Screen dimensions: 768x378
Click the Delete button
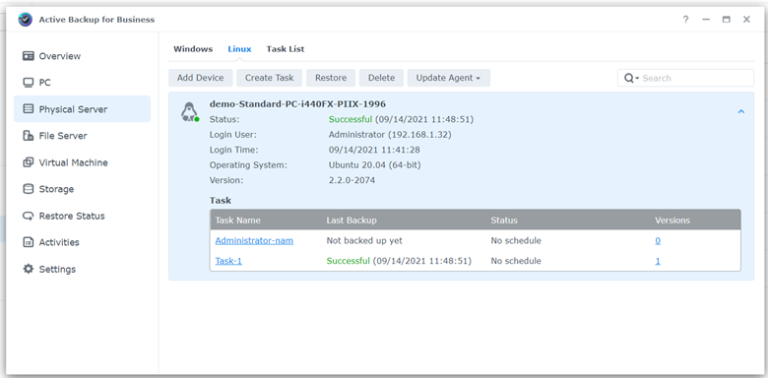pos(381,78)
